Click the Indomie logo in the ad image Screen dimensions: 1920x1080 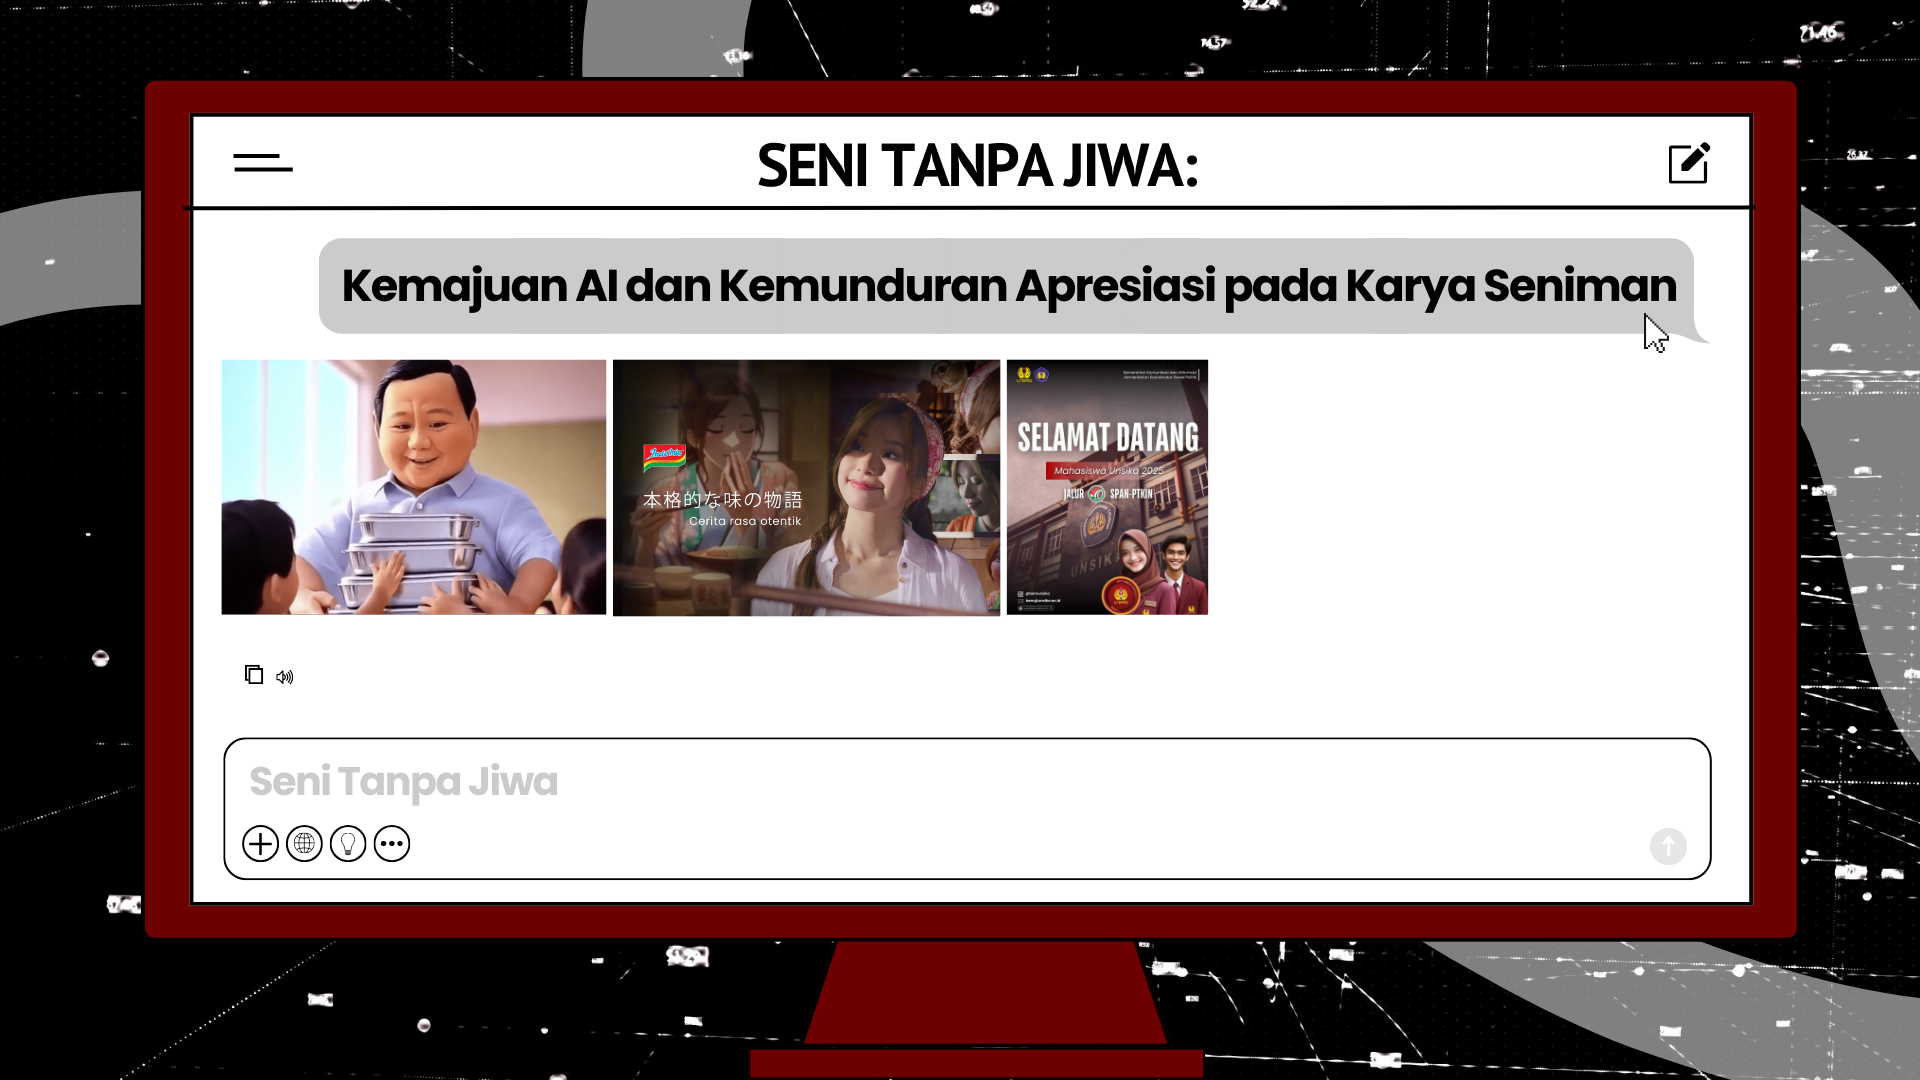point(665,457)
